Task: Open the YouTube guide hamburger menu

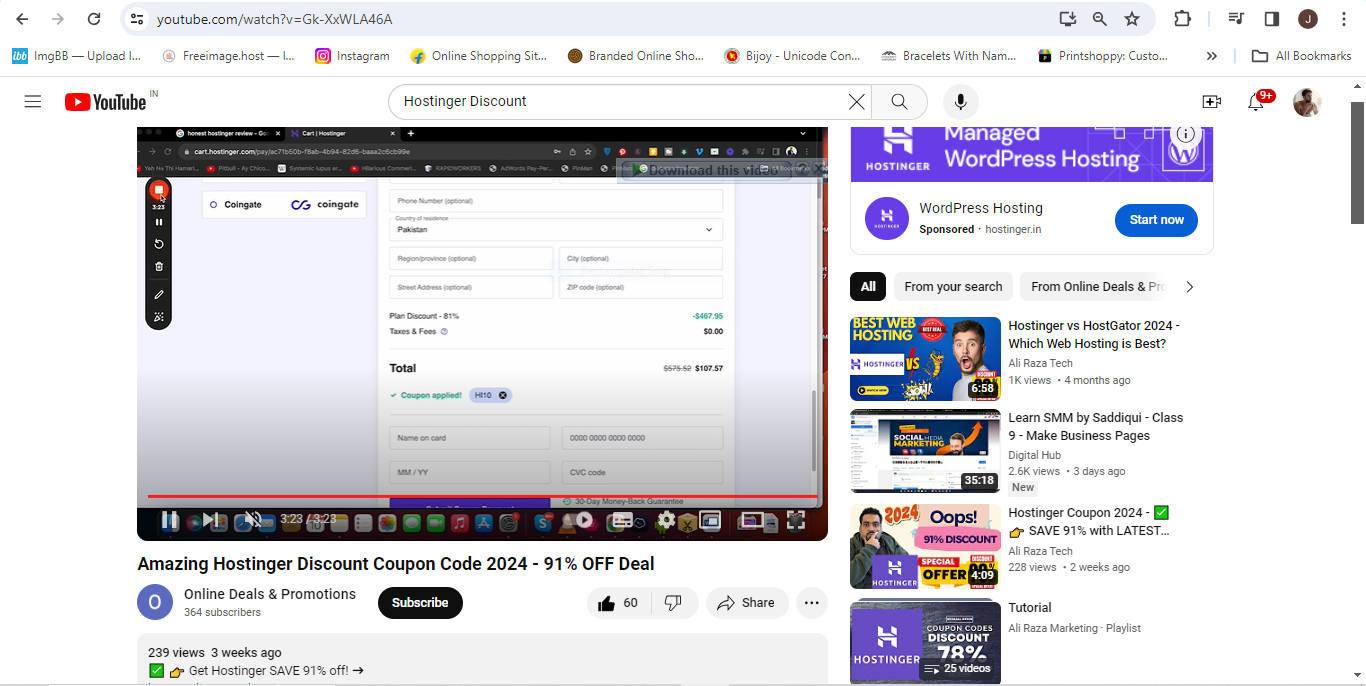Action: coord(33,101)
